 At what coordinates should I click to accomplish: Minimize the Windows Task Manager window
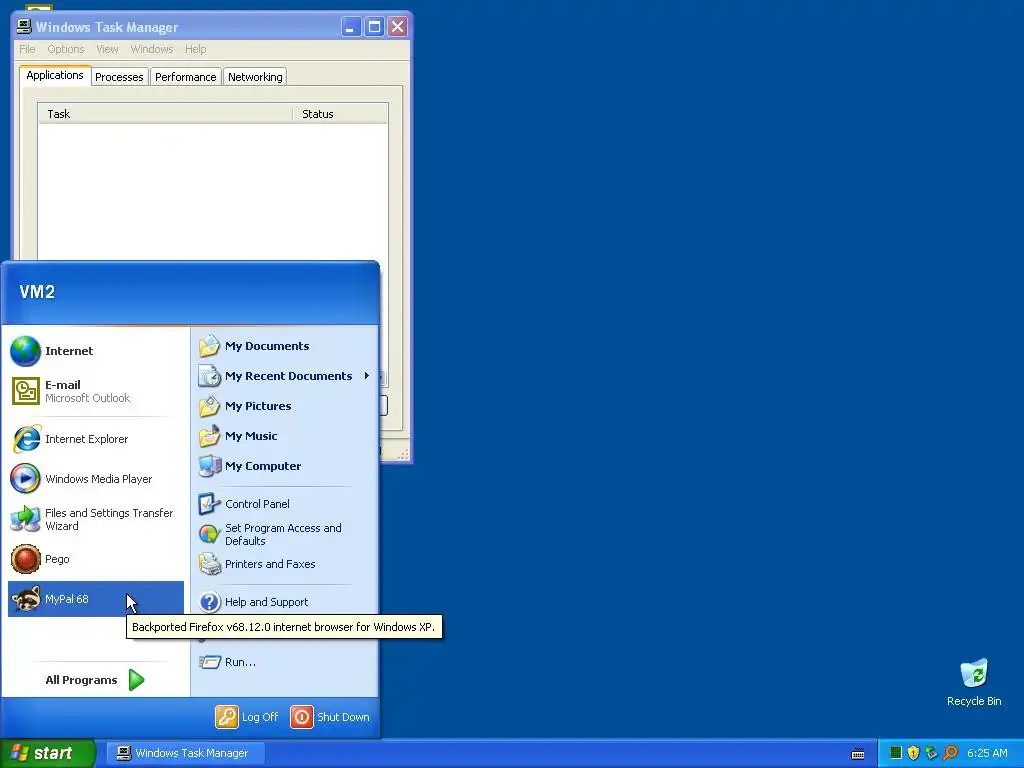(x=351, y=27)
